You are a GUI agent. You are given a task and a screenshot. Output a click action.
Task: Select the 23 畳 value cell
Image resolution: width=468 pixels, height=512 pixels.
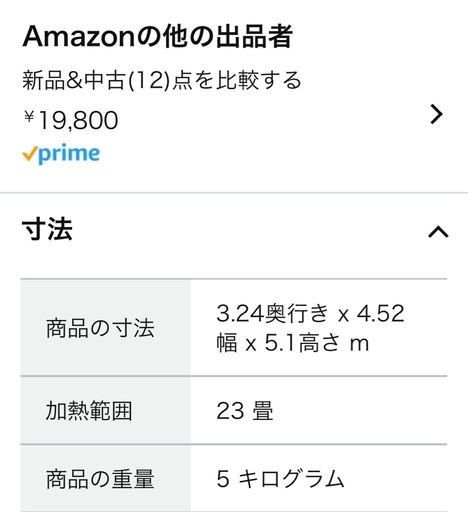[x=245, y=411]
